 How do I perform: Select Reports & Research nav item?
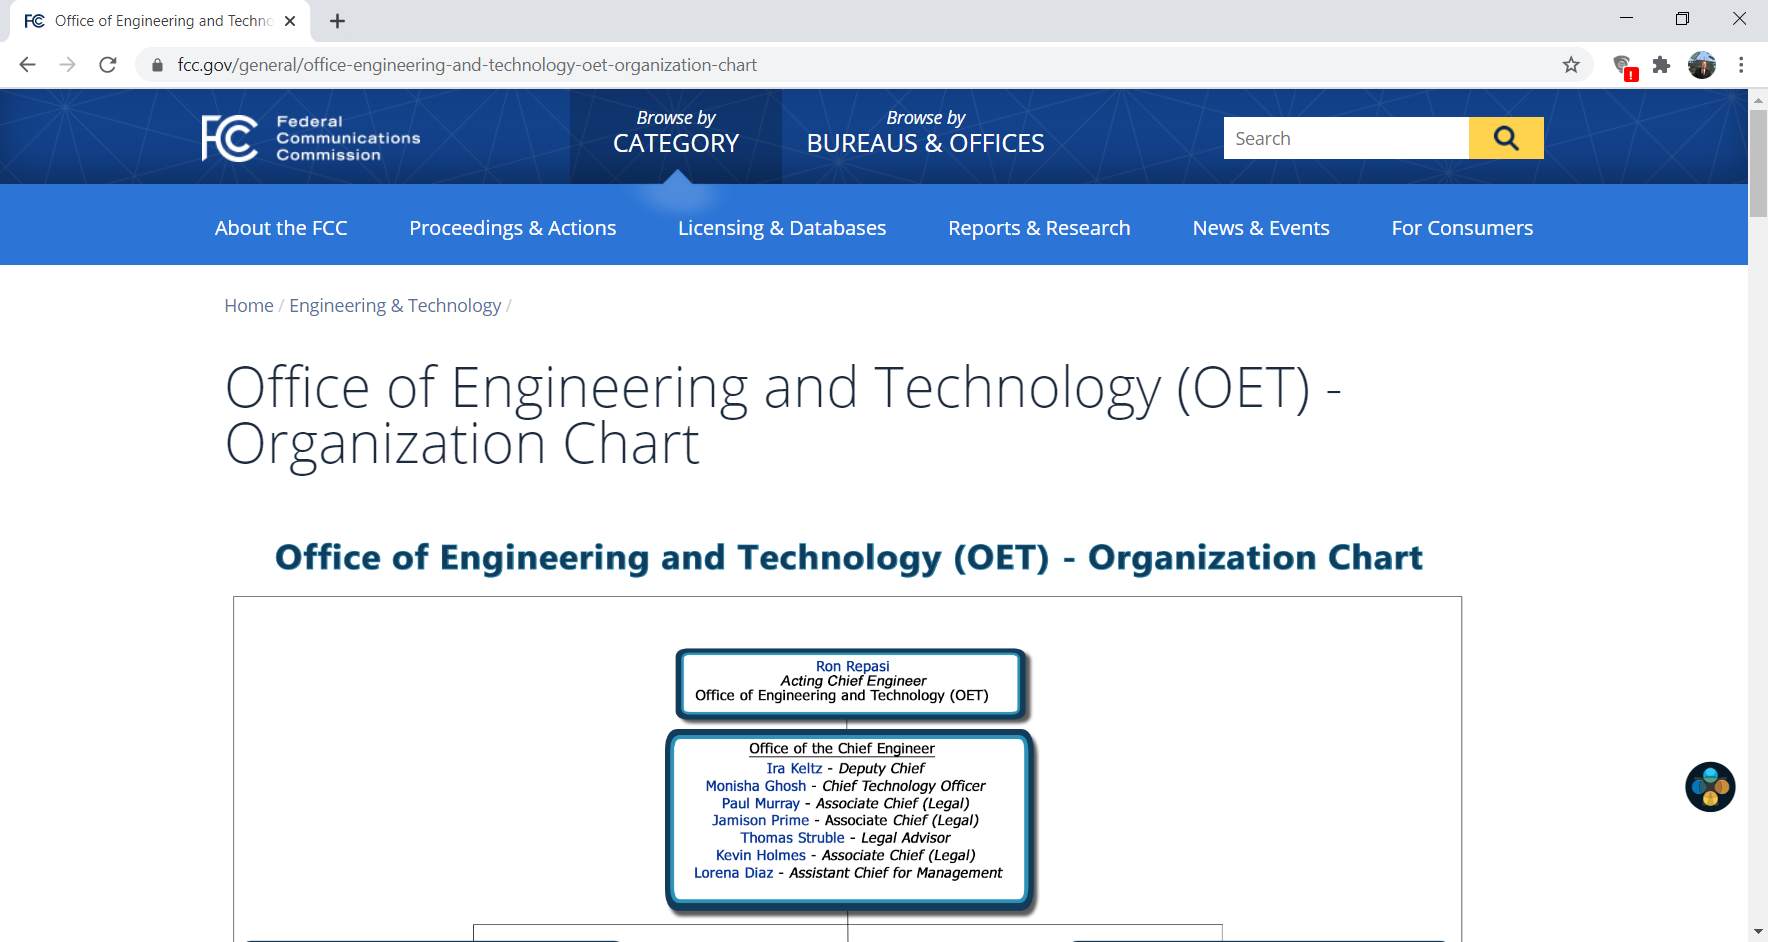pos(1039,228)
